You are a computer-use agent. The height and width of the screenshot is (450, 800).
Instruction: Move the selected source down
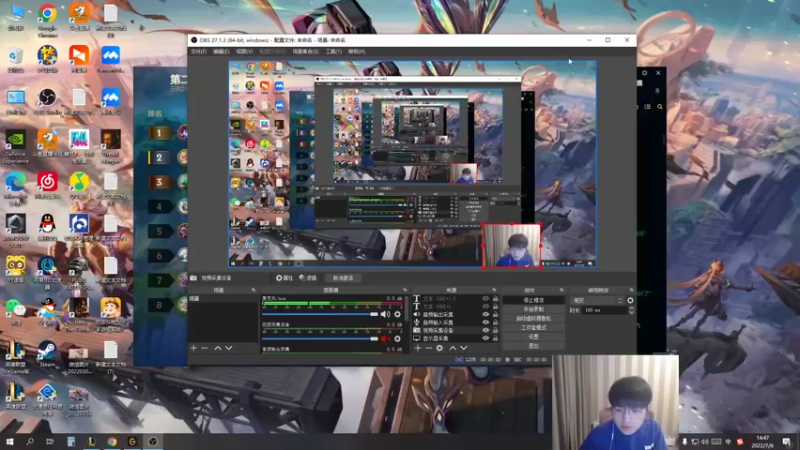point(463,348)
